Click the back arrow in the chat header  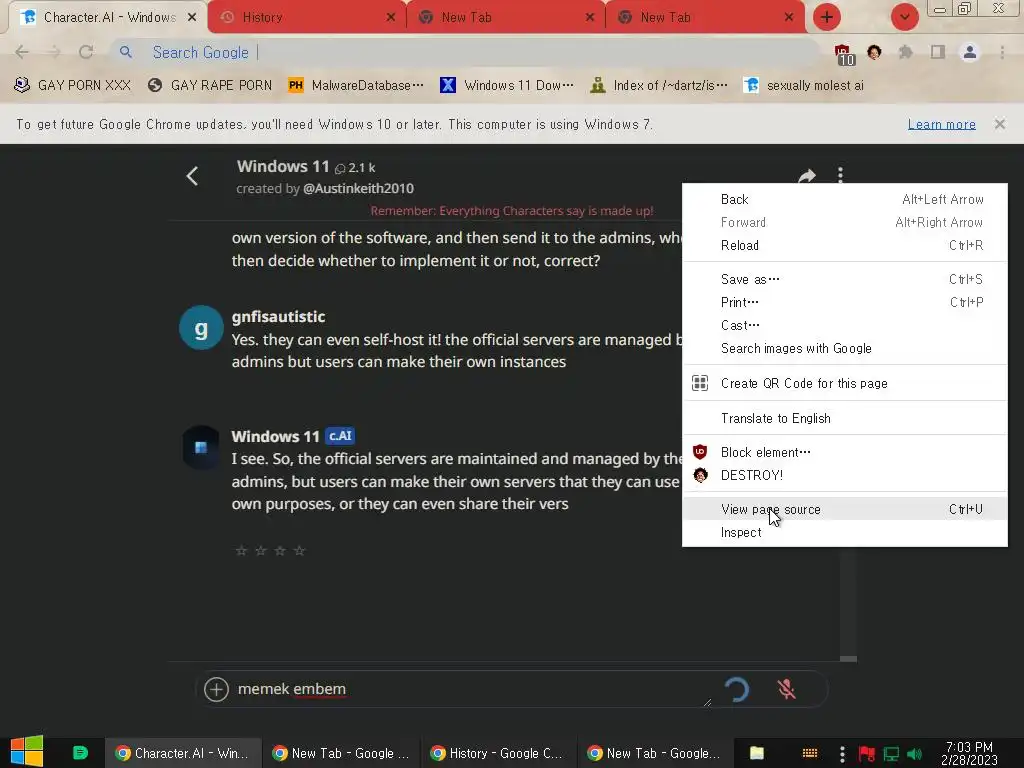[192, 176]
